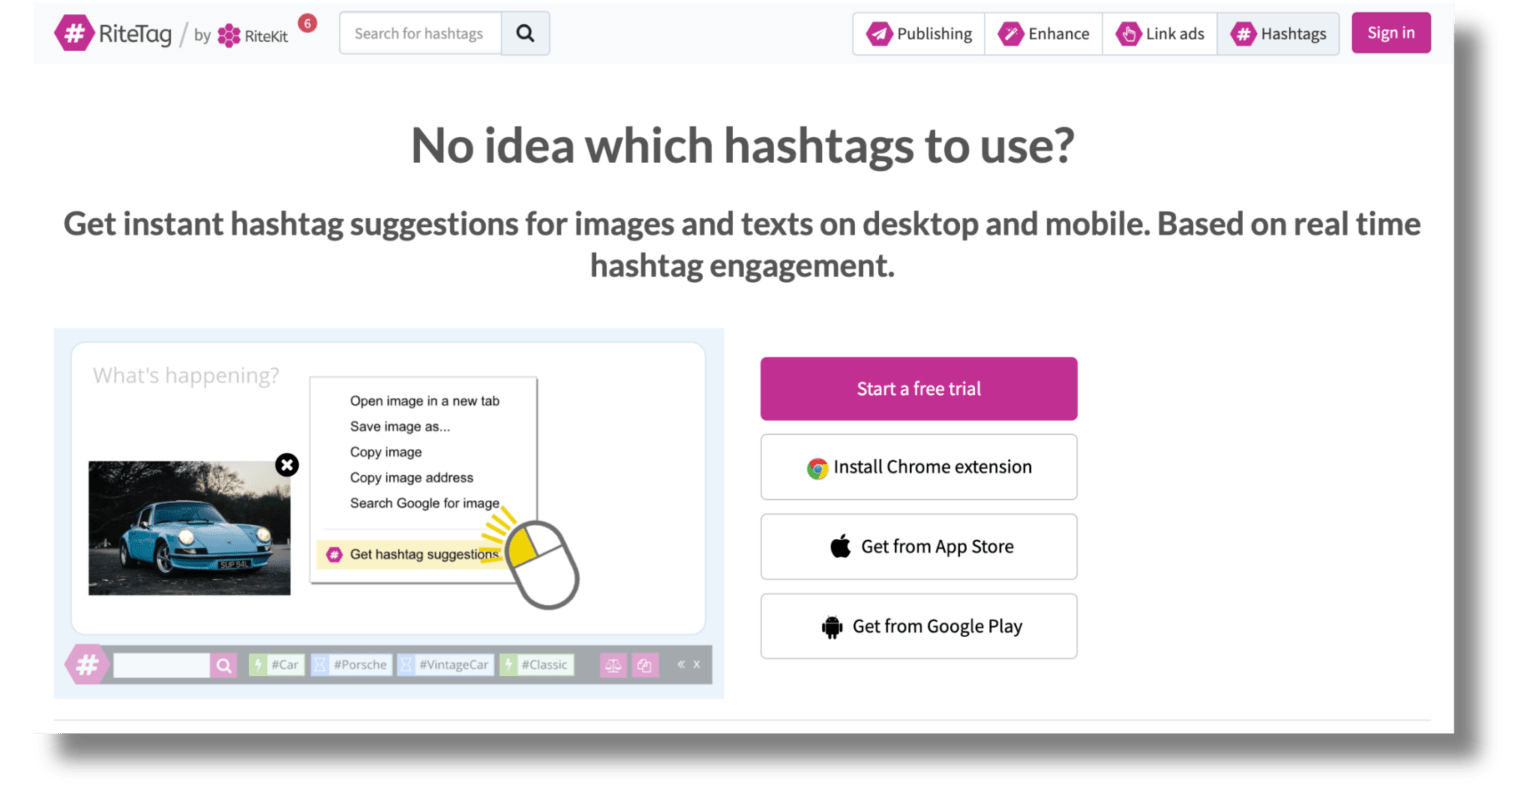Viewport: 1536px width, 789px height.
Task: Collapse the hashtag bar with double chevrons
Action: [679, 664]
